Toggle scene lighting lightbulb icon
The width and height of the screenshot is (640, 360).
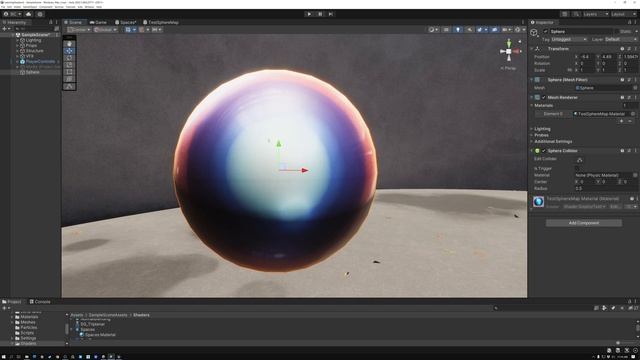458,29
